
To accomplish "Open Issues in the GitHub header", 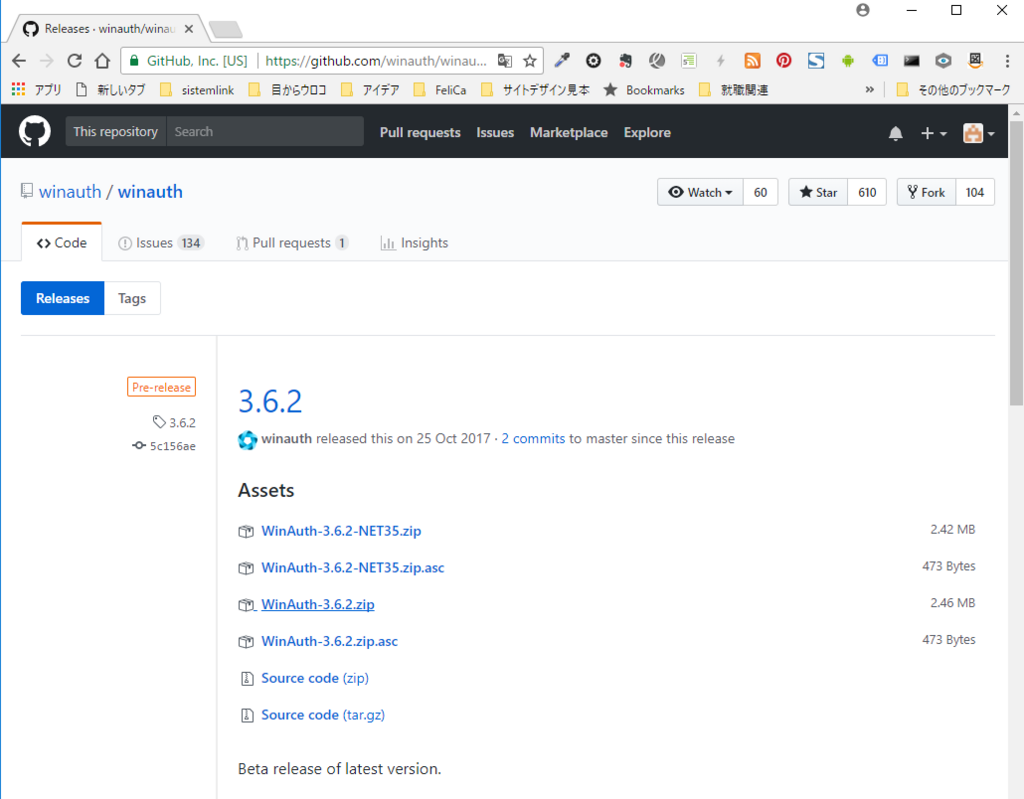I will (x=494, y=133).
